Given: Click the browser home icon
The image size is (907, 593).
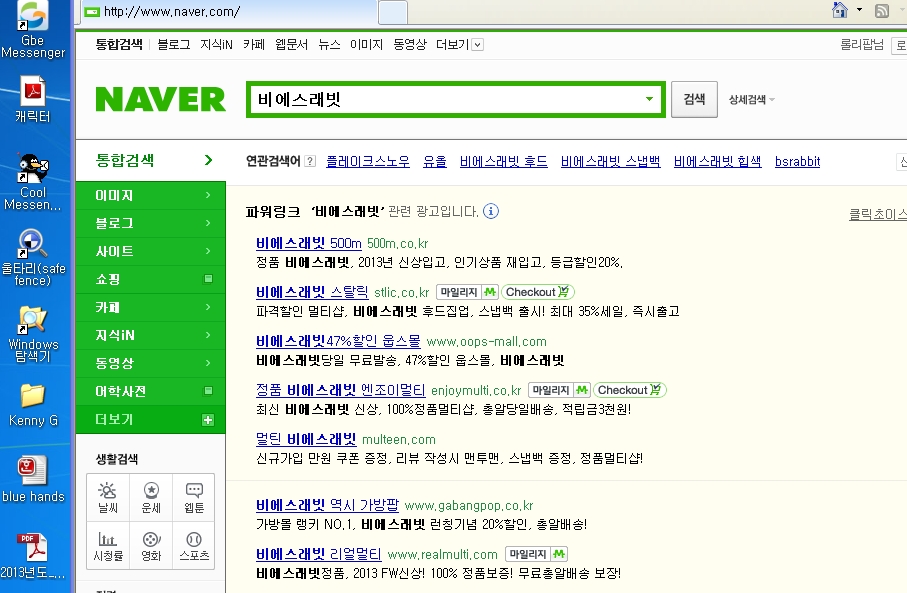Looking at the screenshot, I should 839,10.
